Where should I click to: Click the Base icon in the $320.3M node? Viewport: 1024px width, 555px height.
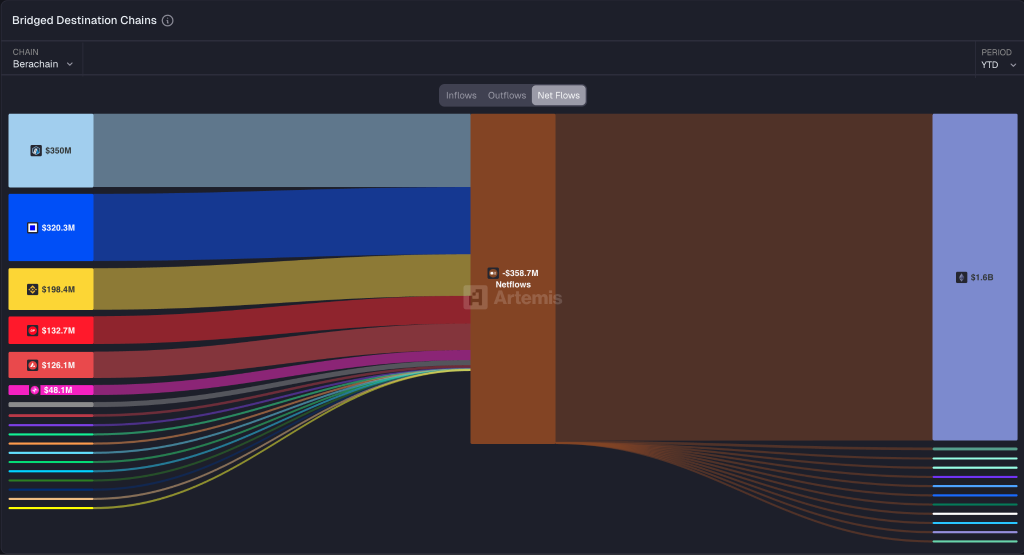click(32, 228)
